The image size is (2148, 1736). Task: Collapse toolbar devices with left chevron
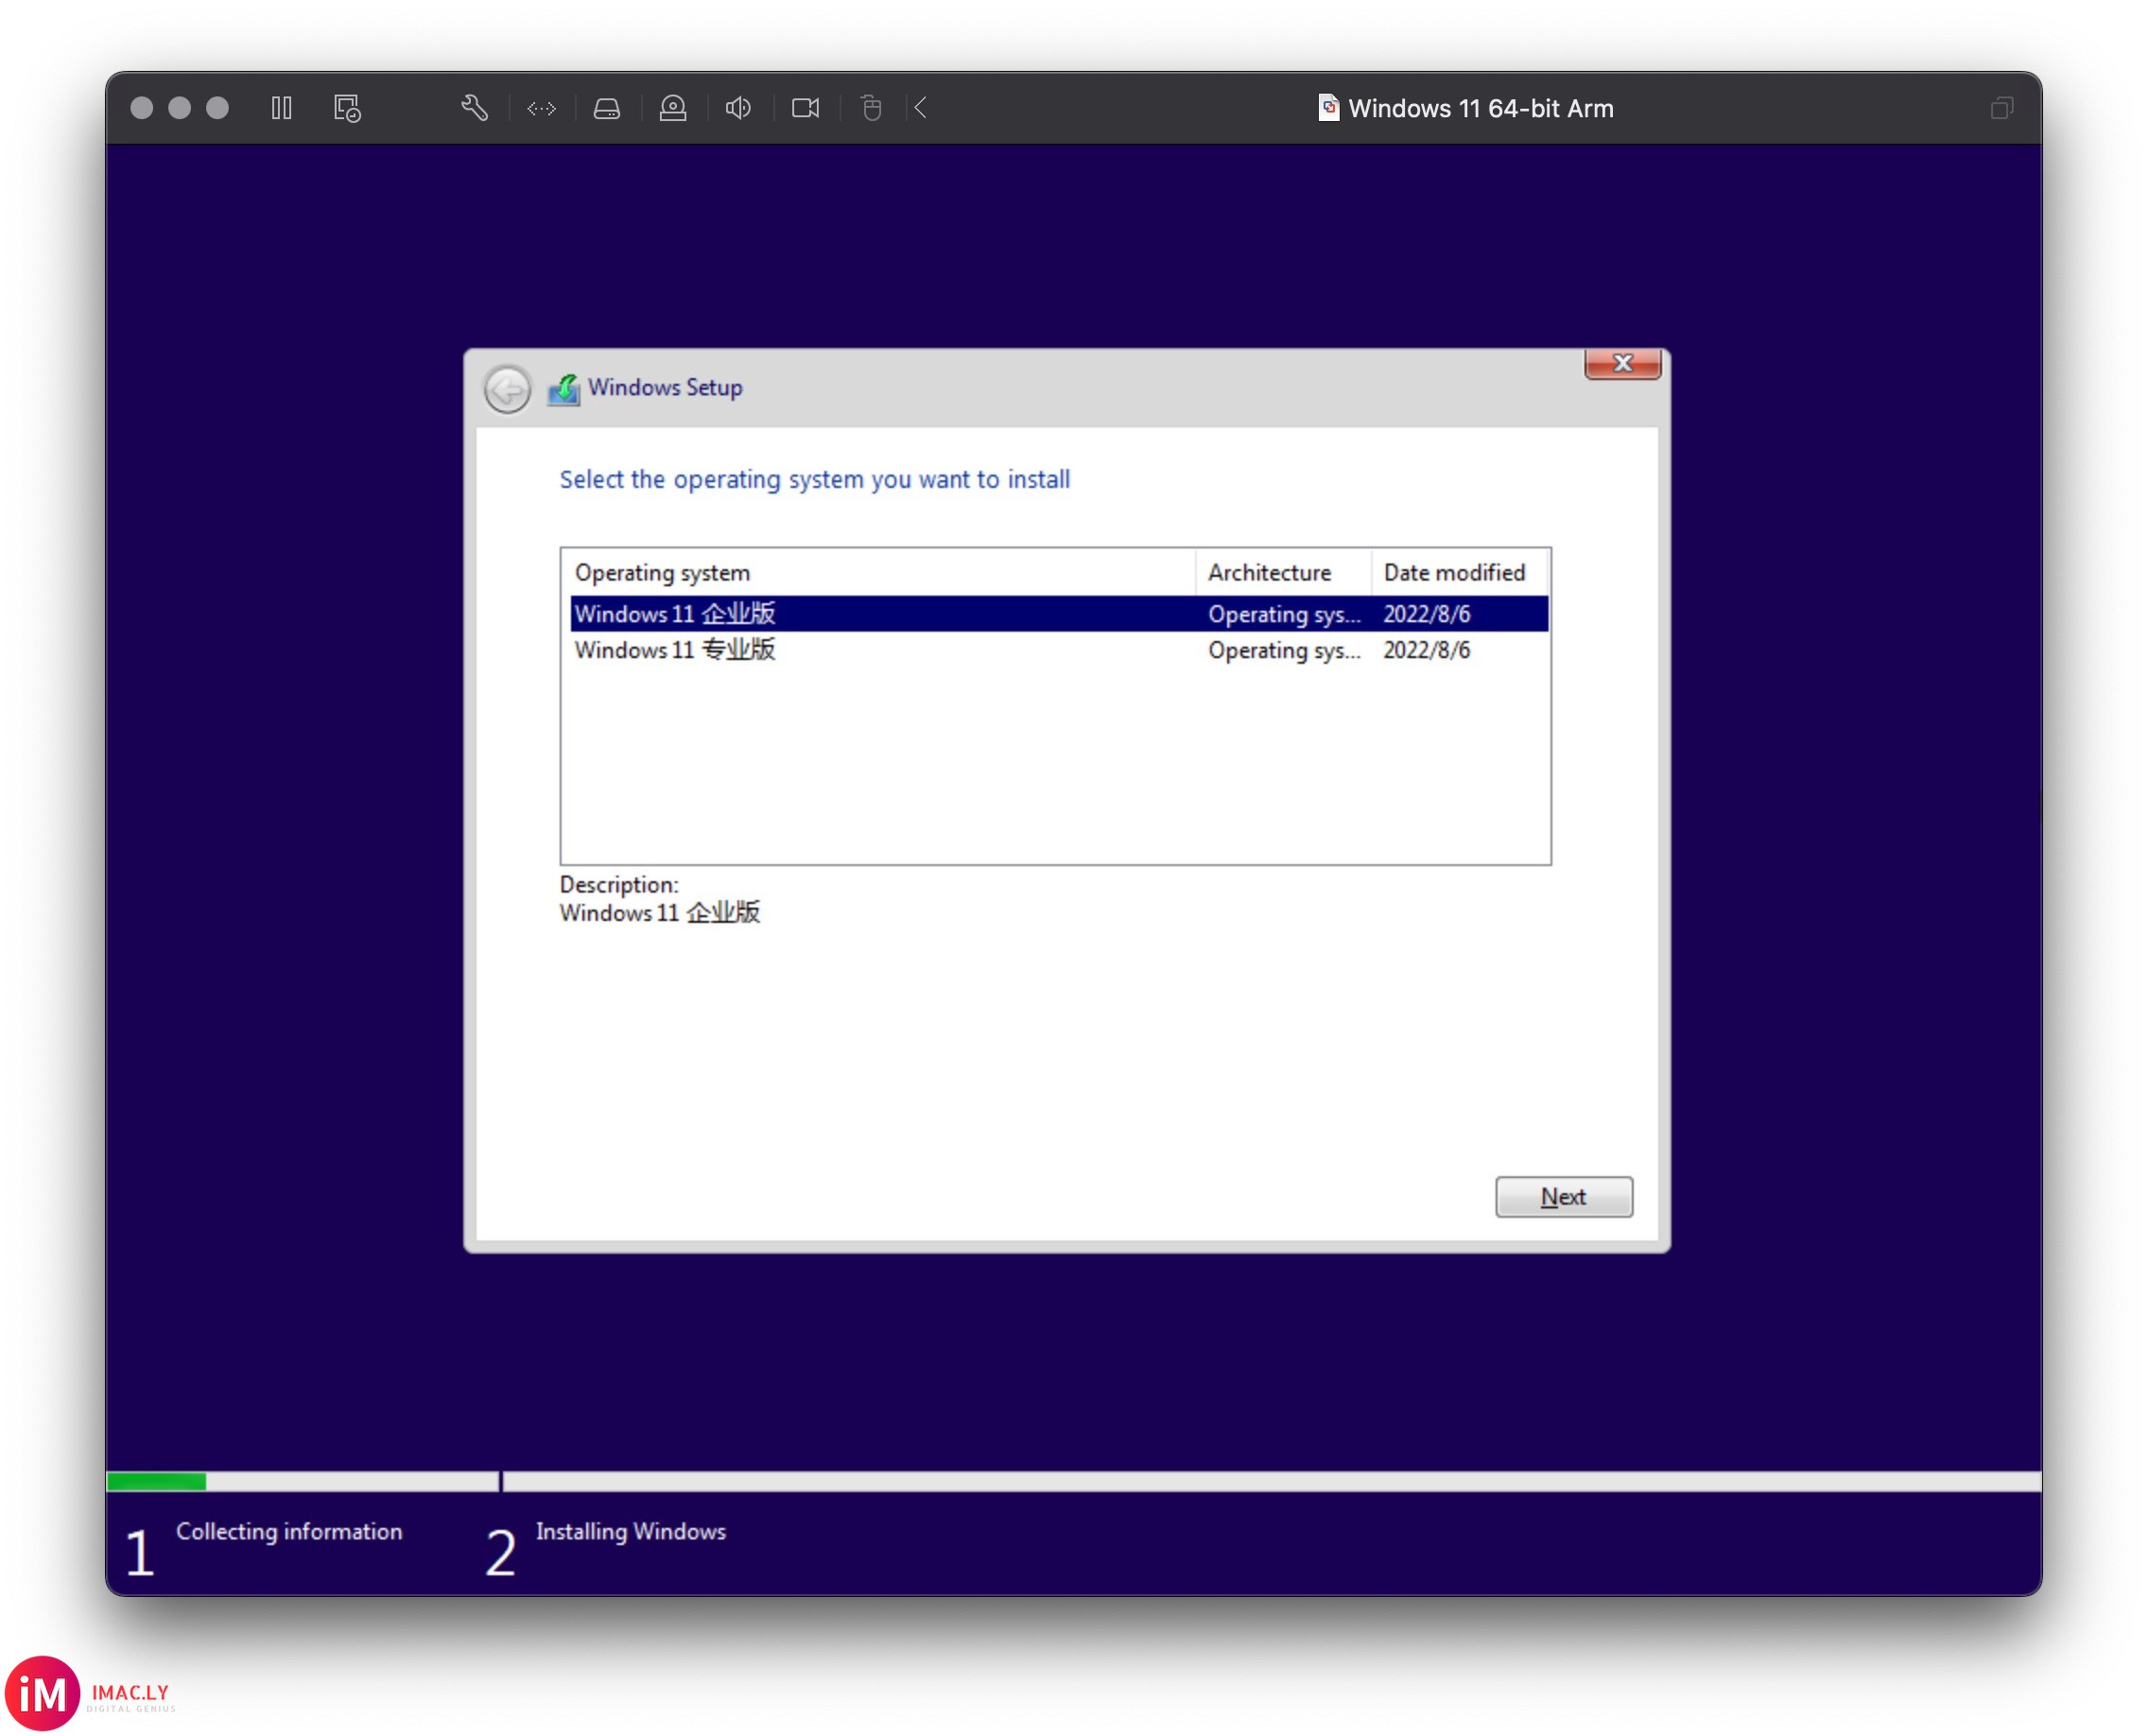coord(921,108)
